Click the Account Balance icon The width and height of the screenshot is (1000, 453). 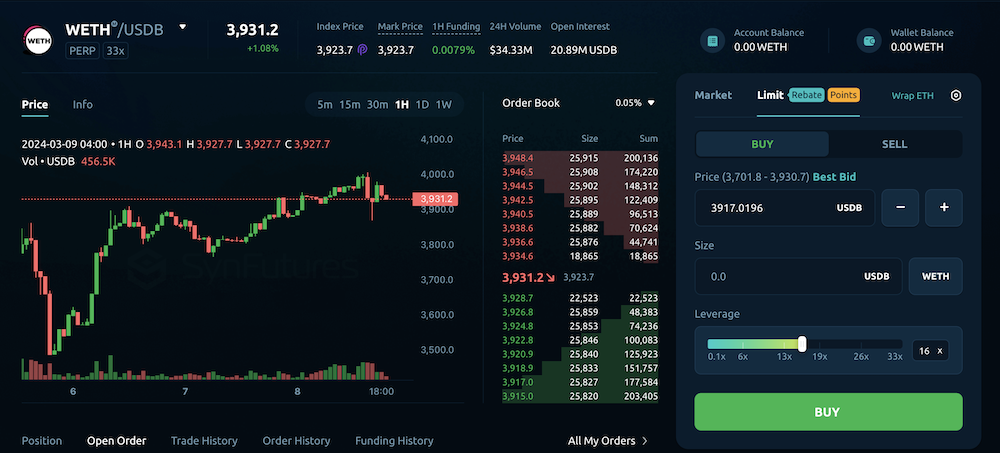[x=712, y=41]
